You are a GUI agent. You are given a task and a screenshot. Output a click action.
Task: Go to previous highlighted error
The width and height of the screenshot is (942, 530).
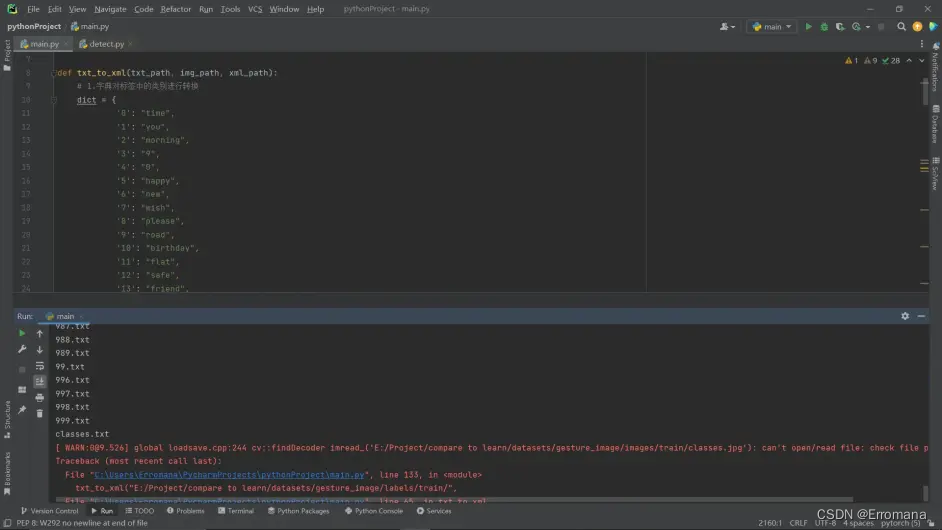909,61
